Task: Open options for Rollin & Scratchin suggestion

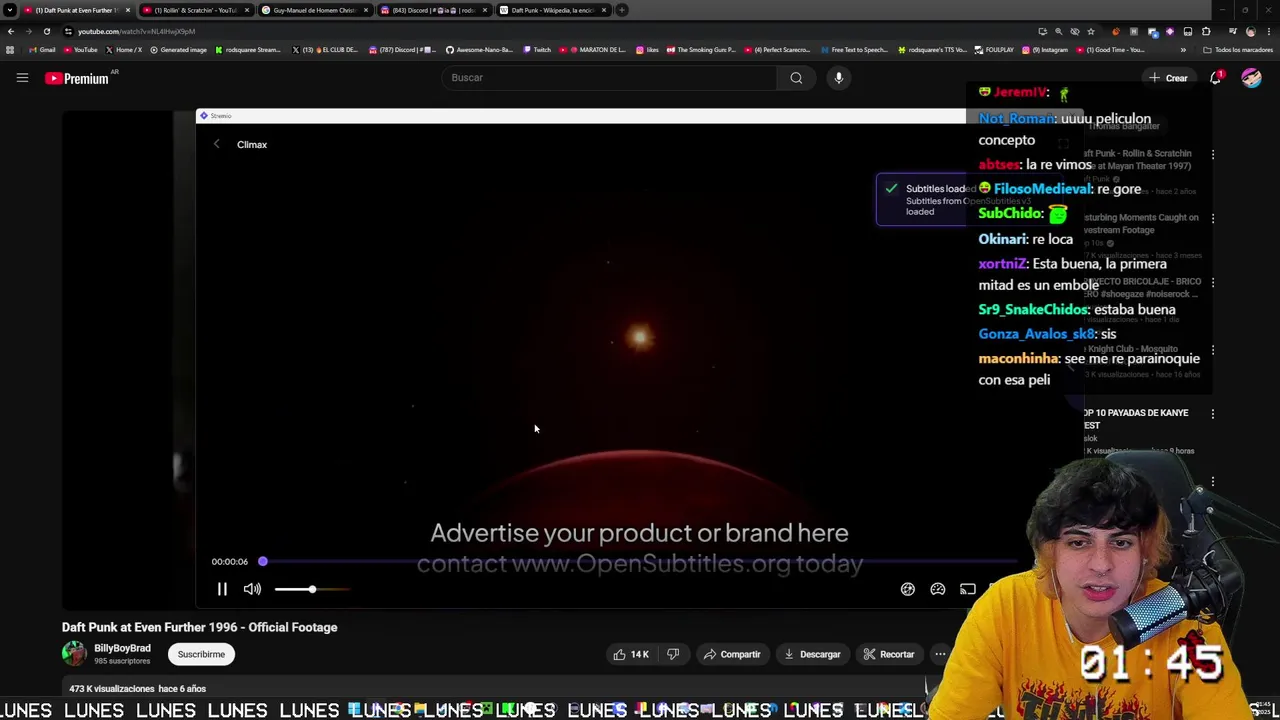Action: tap(1213, 155)
